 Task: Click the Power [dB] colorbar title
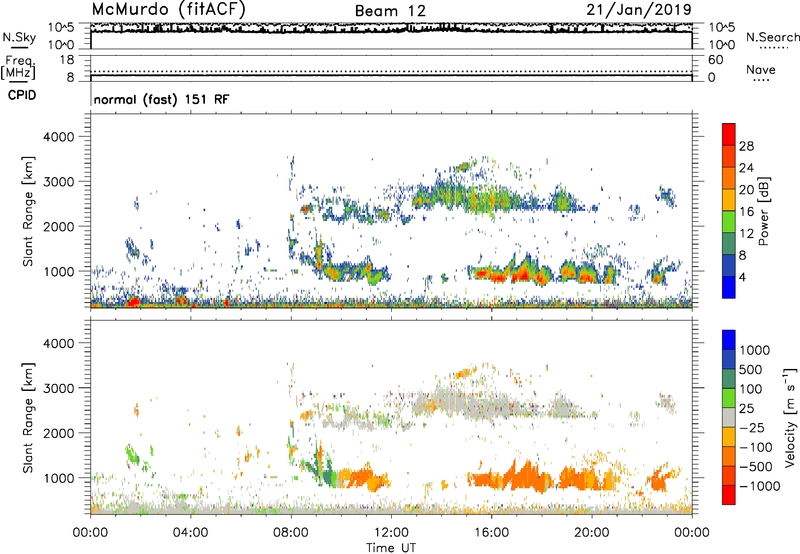764,211
